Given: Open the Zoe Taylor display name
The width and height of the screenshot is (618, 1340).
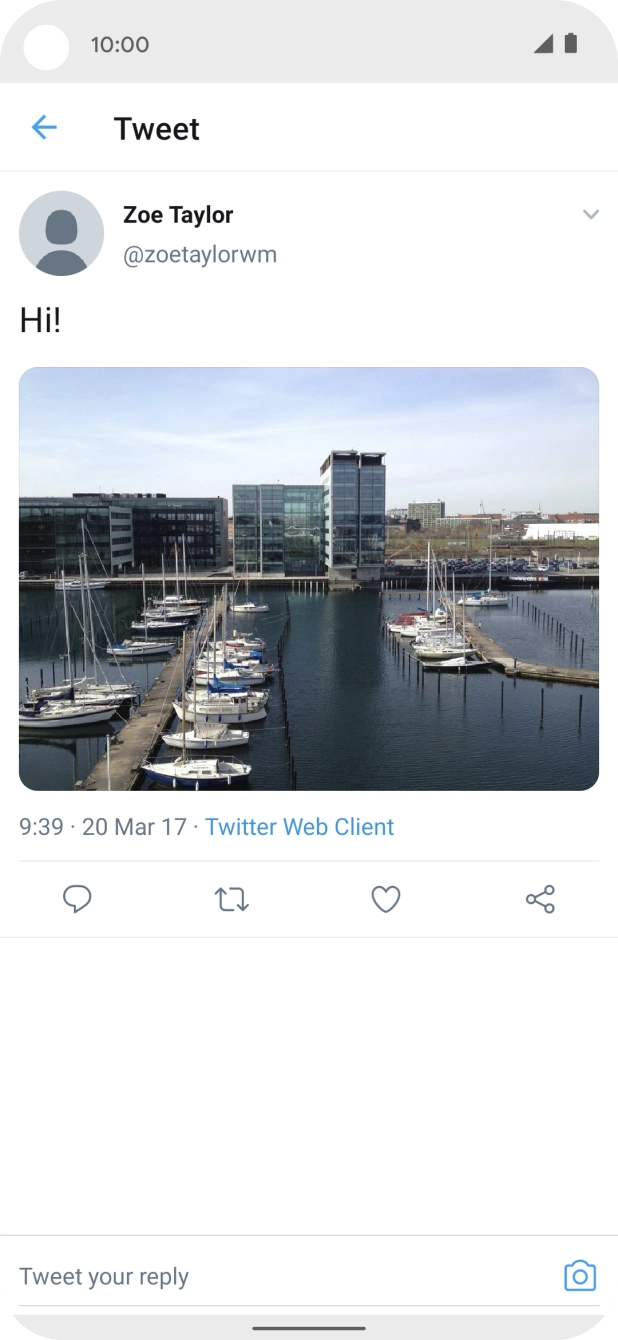Looking at the screenshot, I should tap(178, 214).
